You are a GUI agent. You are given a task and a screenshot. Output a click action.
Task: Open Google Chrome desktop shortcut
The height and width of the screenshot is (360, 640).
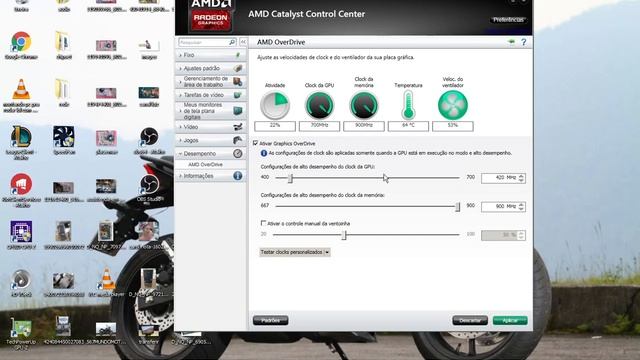21,42
